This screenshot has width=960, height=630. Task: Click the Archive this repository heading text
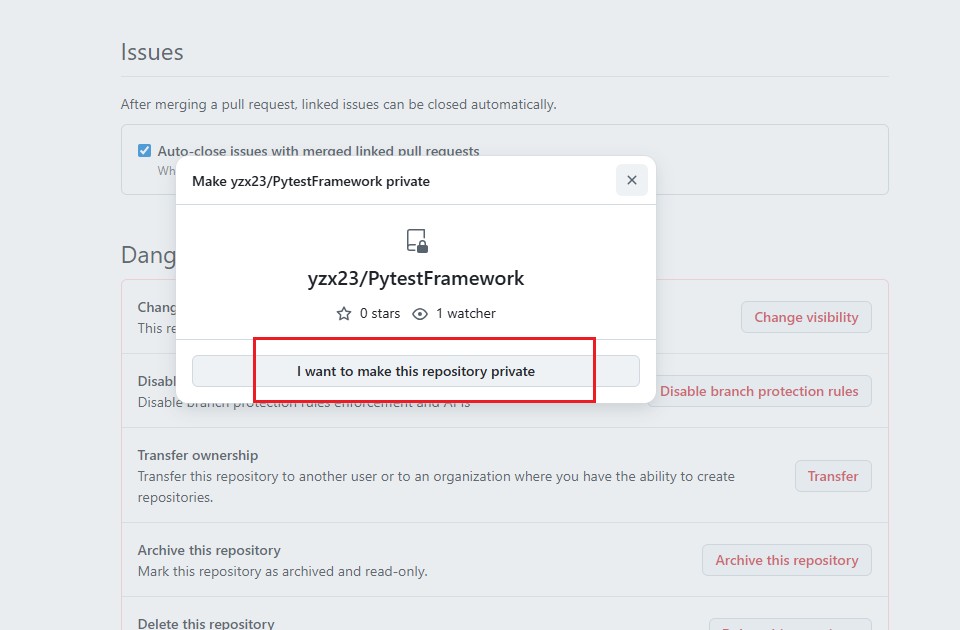pyautogui.click(x=209, y=550)
